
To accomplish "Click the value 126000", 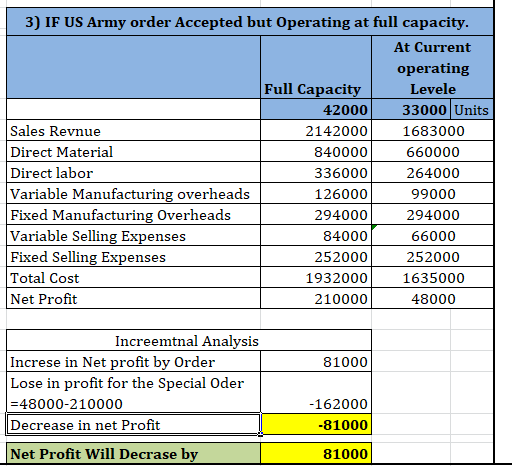I will [316, 193].
